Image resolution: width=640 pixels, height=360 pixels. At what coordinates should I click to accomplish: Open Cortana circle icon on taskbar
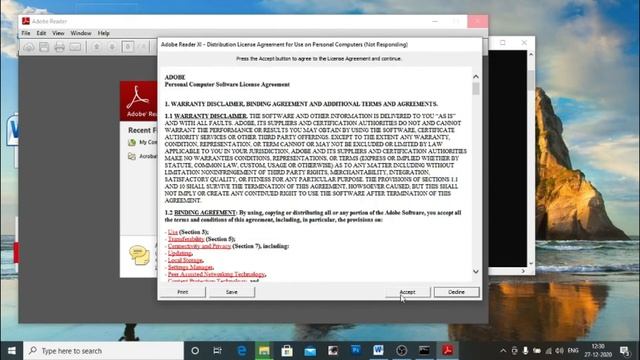pos(195,351)
